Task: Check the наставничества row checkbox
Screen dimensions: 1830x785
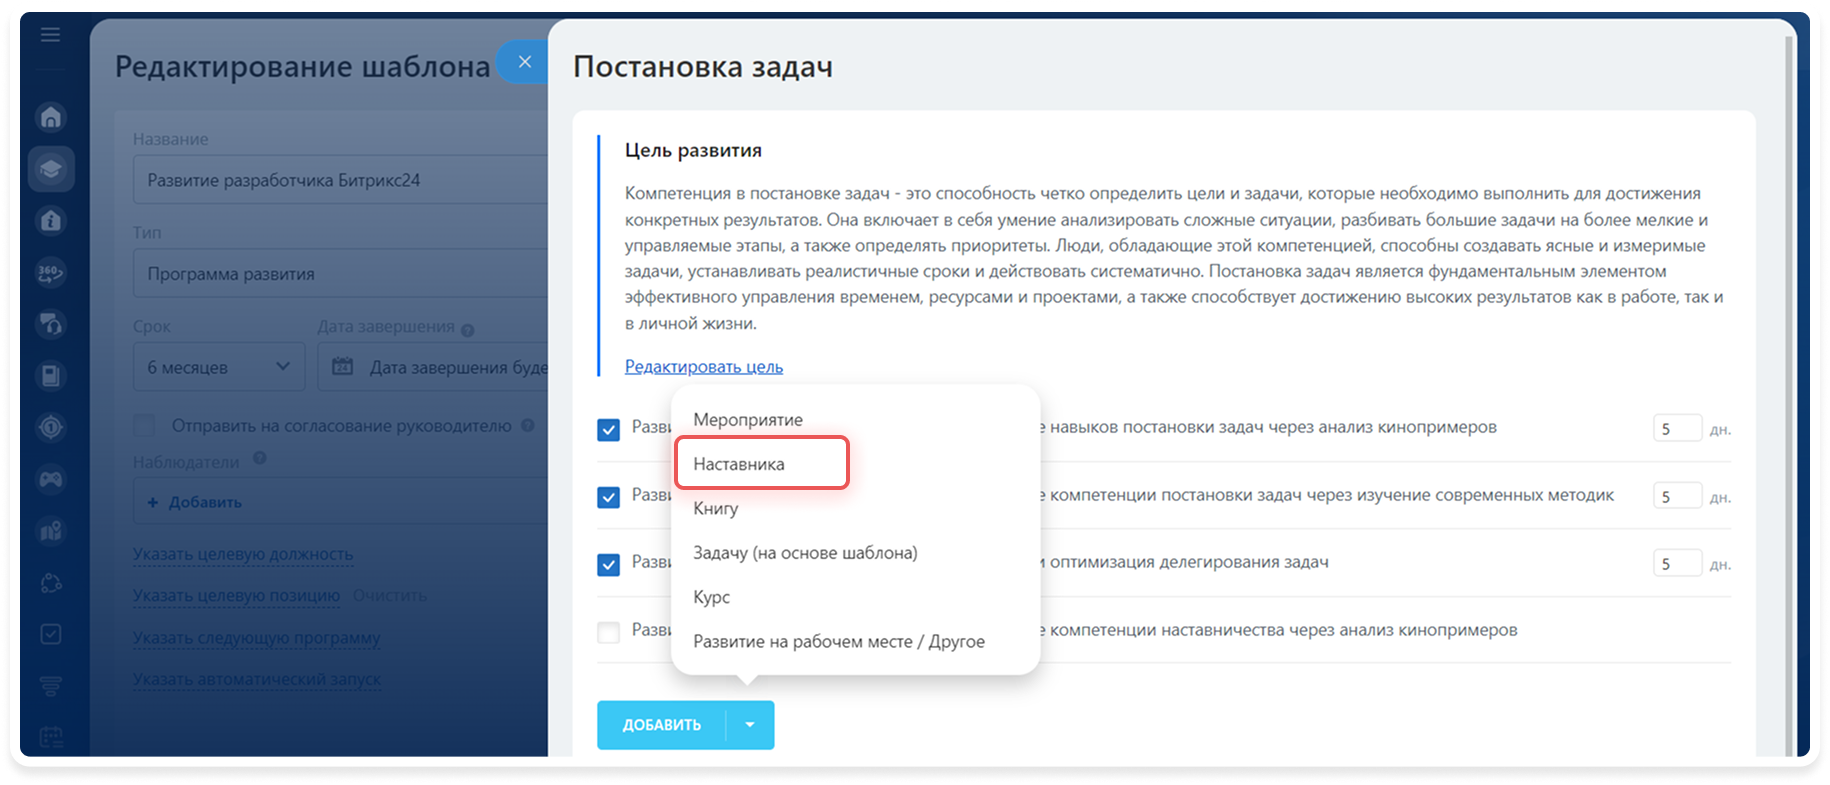Action: [608, 632]
